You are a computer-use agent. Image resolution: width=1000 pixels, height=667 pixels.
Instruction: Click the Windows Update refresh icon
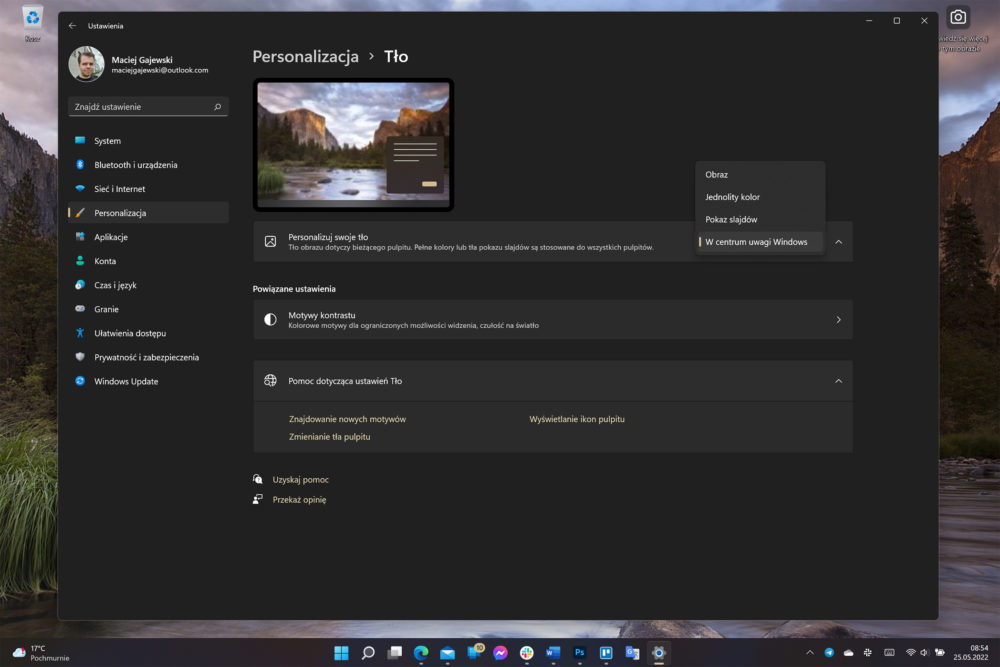80,381
